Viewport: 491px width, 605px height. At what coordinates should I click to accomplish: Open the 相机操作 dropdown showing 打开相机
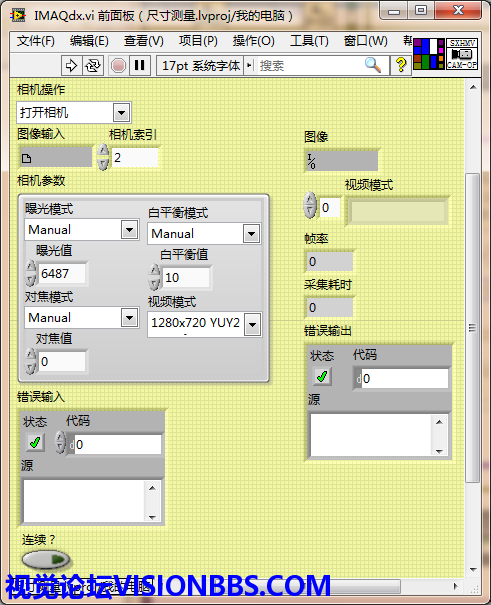pos(74,113)
